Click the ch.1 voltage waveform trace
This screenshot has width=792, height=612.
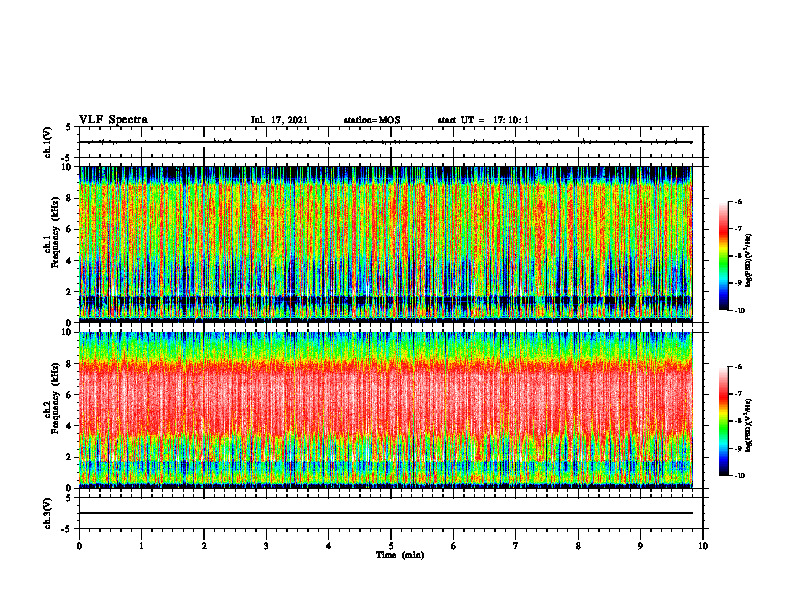point(386,142)
